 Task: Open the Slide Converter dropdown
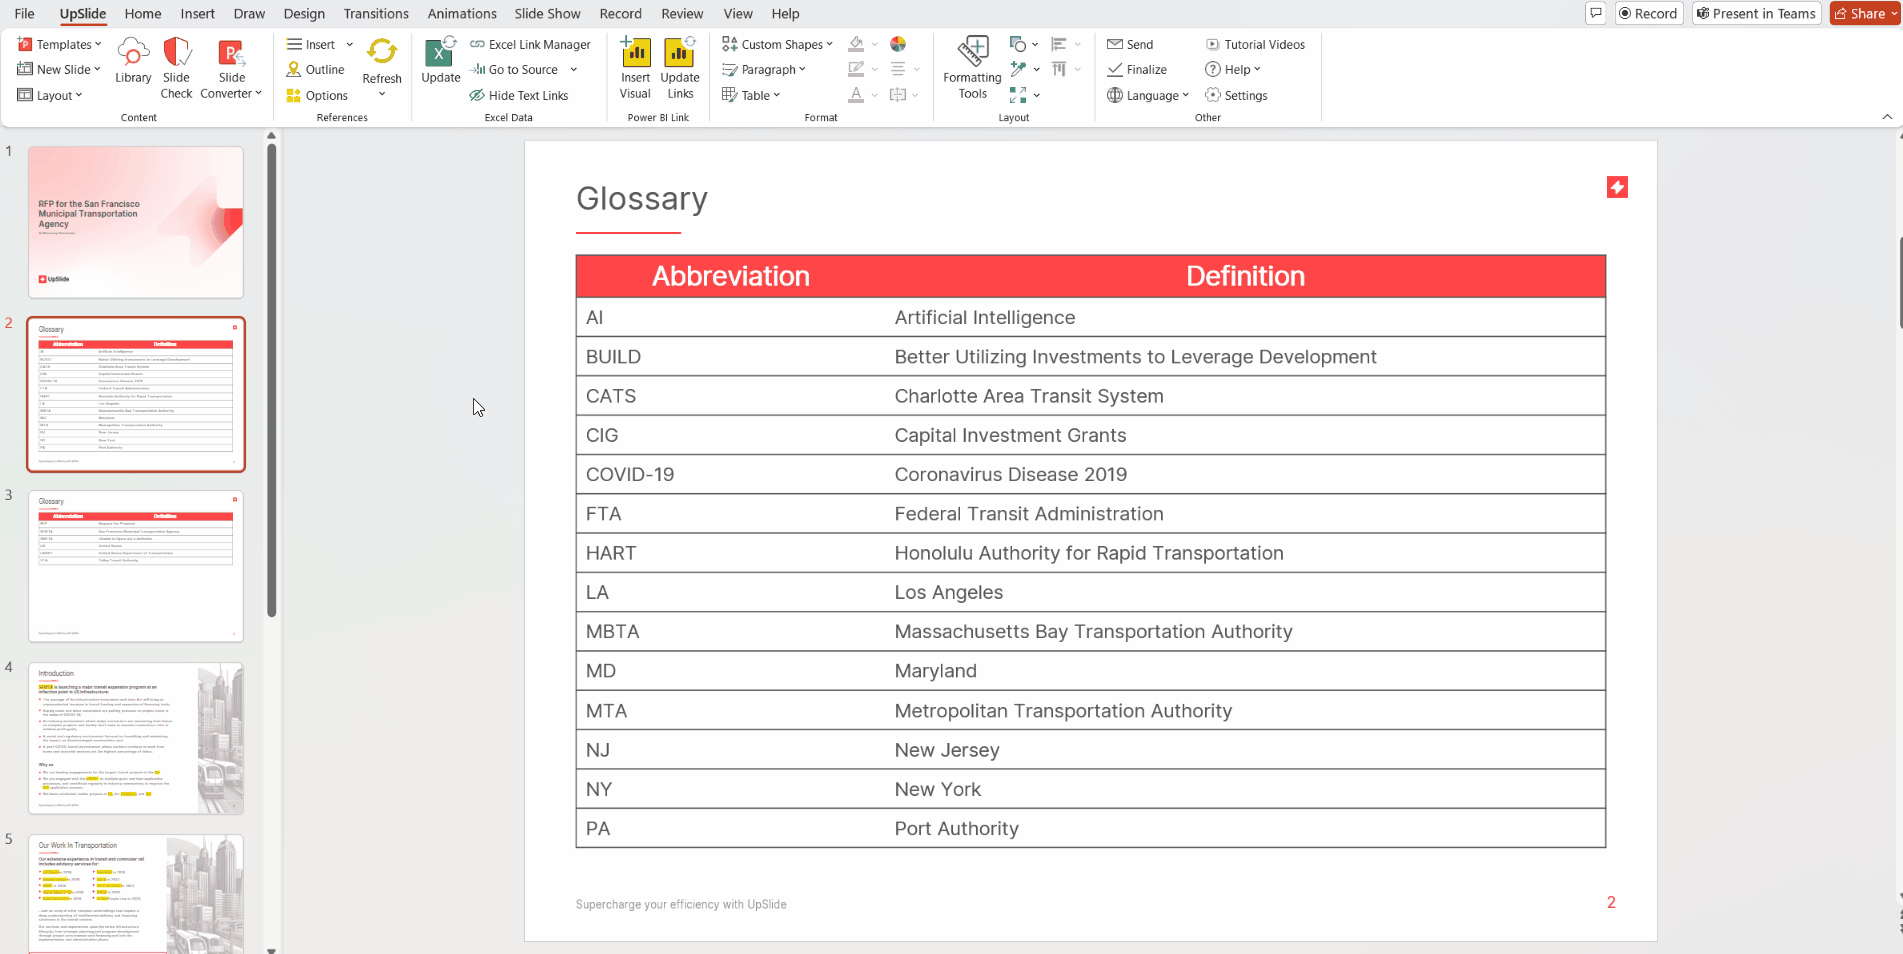(231, 68)
